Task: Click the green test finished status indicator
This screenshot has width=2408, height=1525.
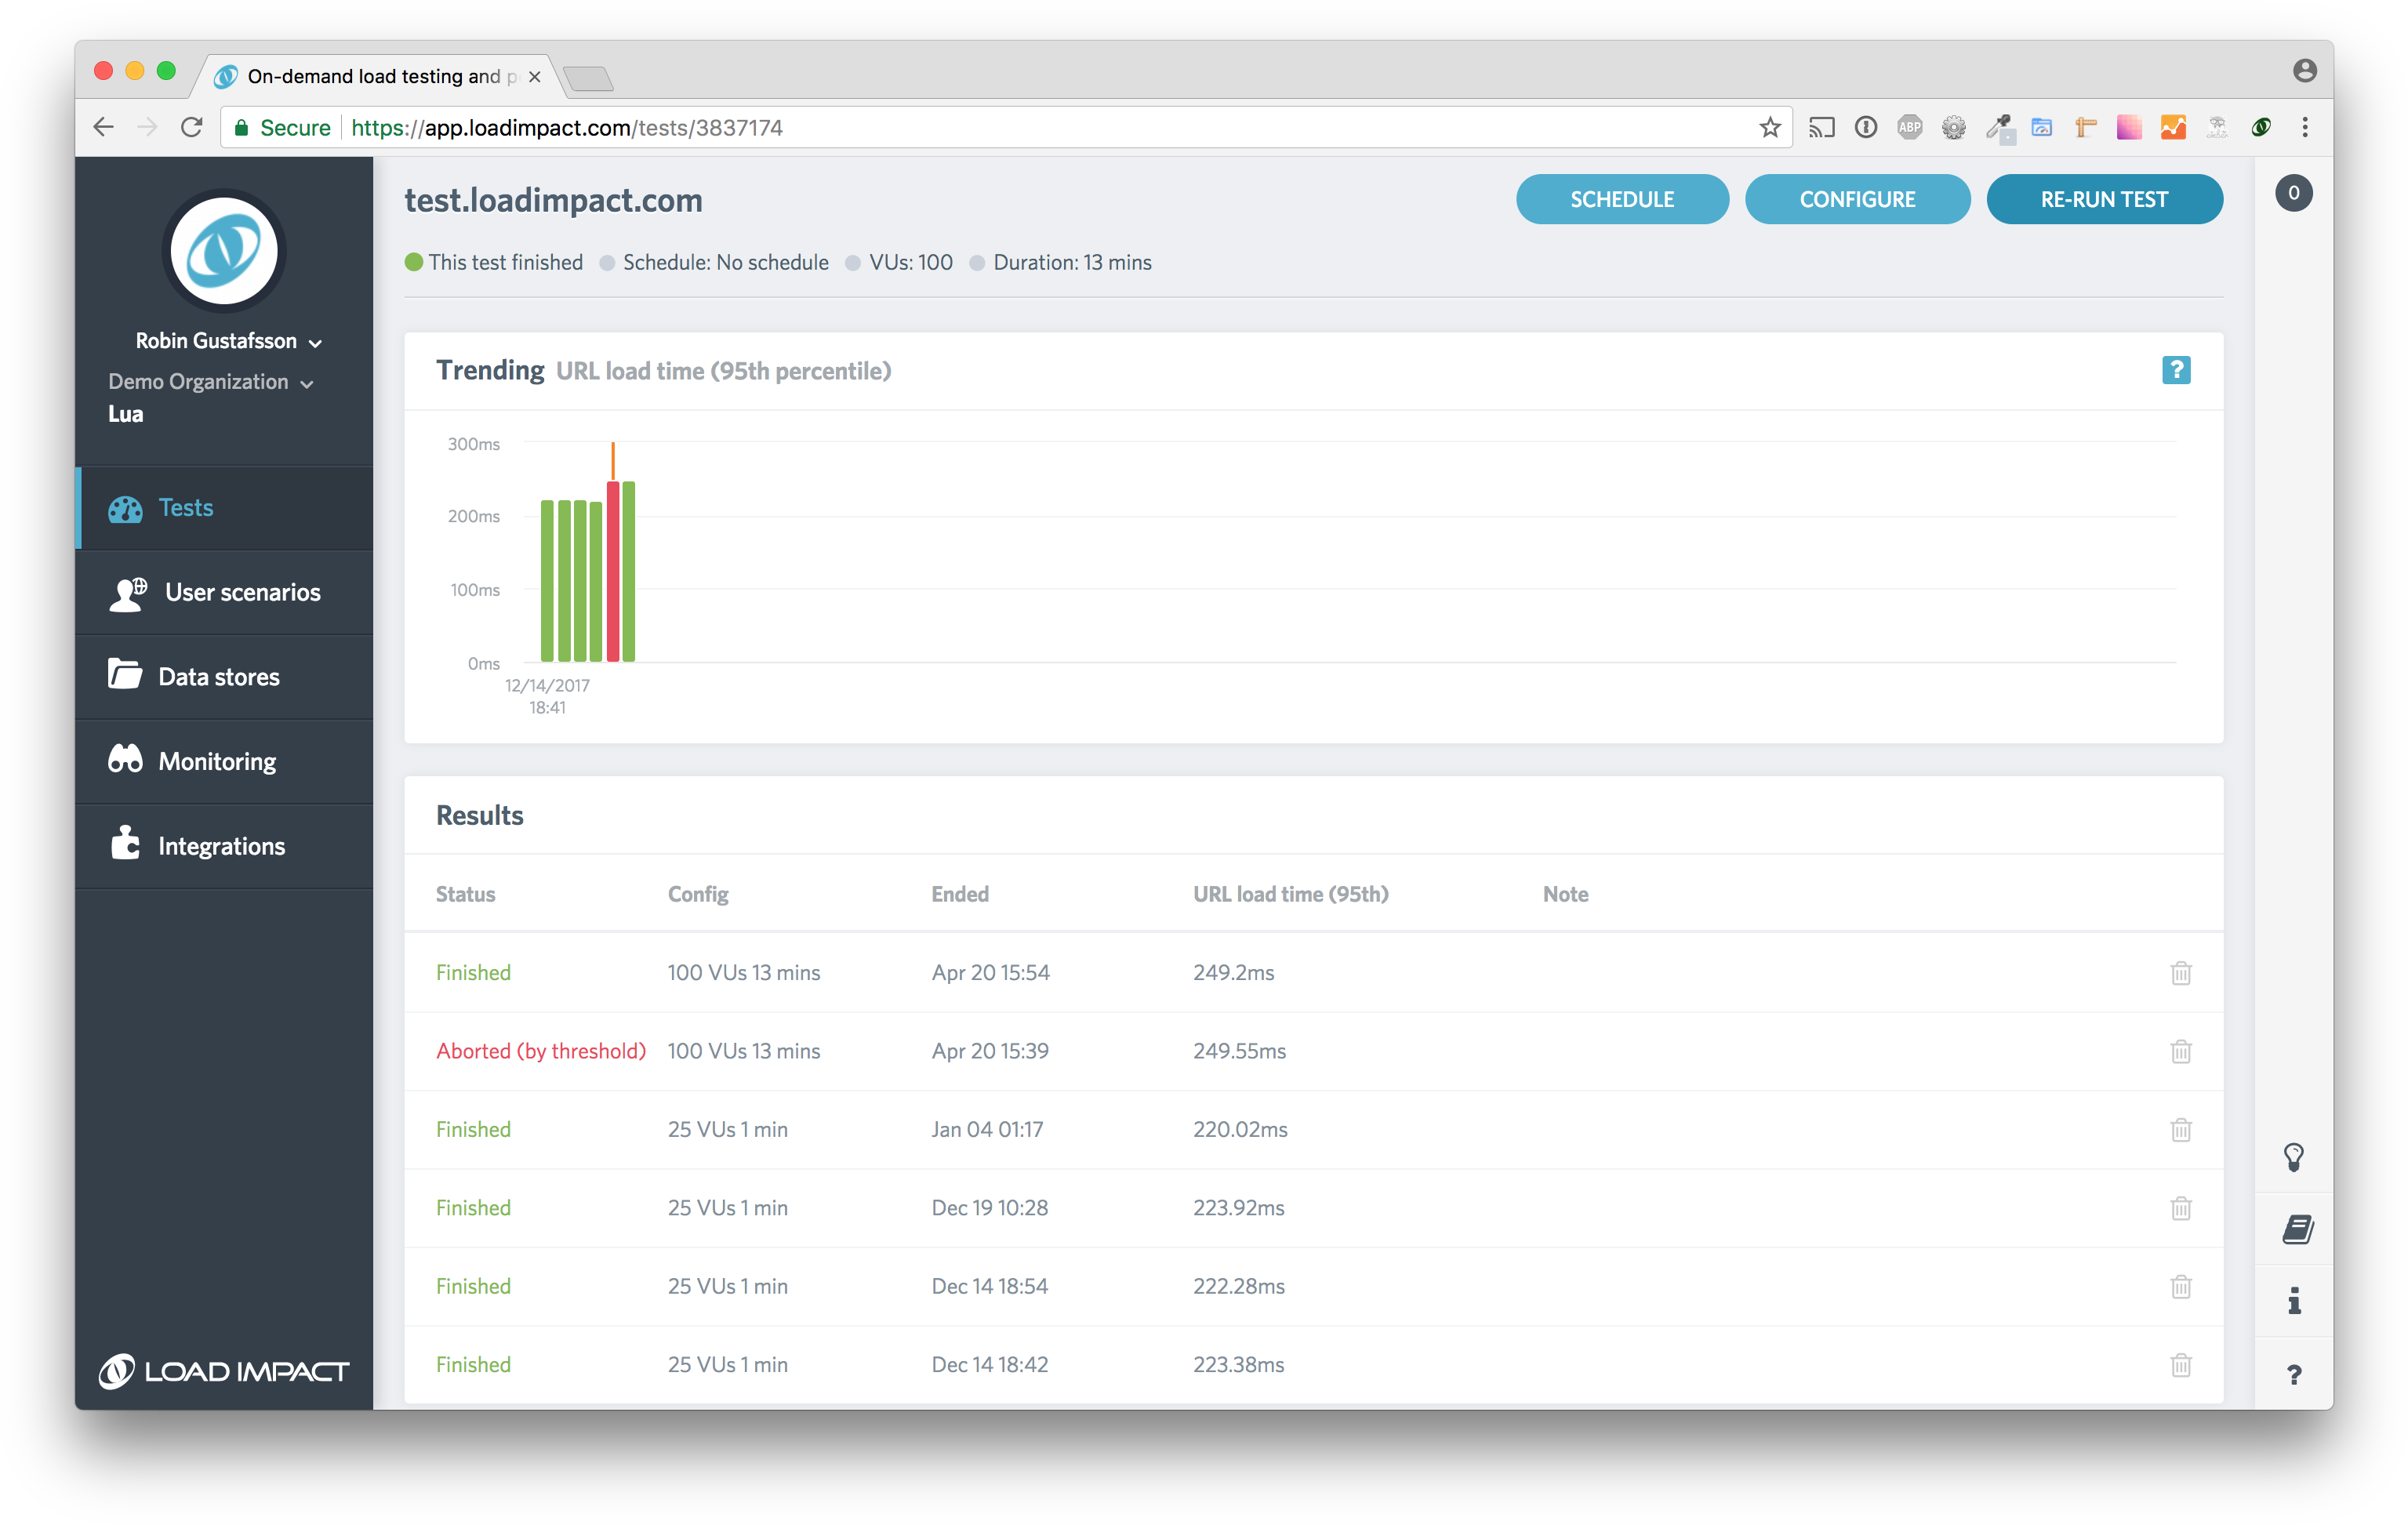Action: point(413,262)
